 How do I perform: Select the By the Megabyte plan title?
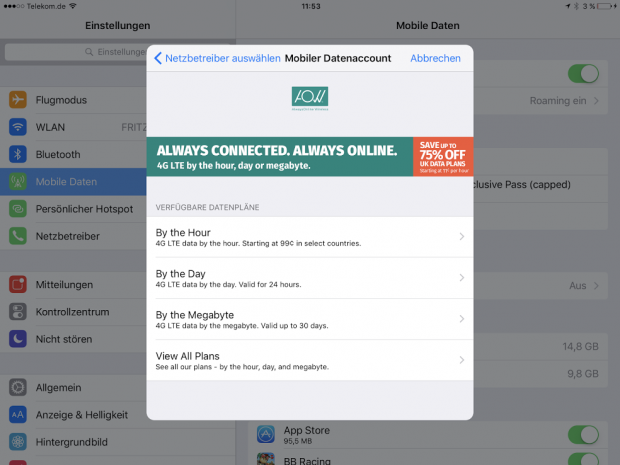(x=195, y=315)
